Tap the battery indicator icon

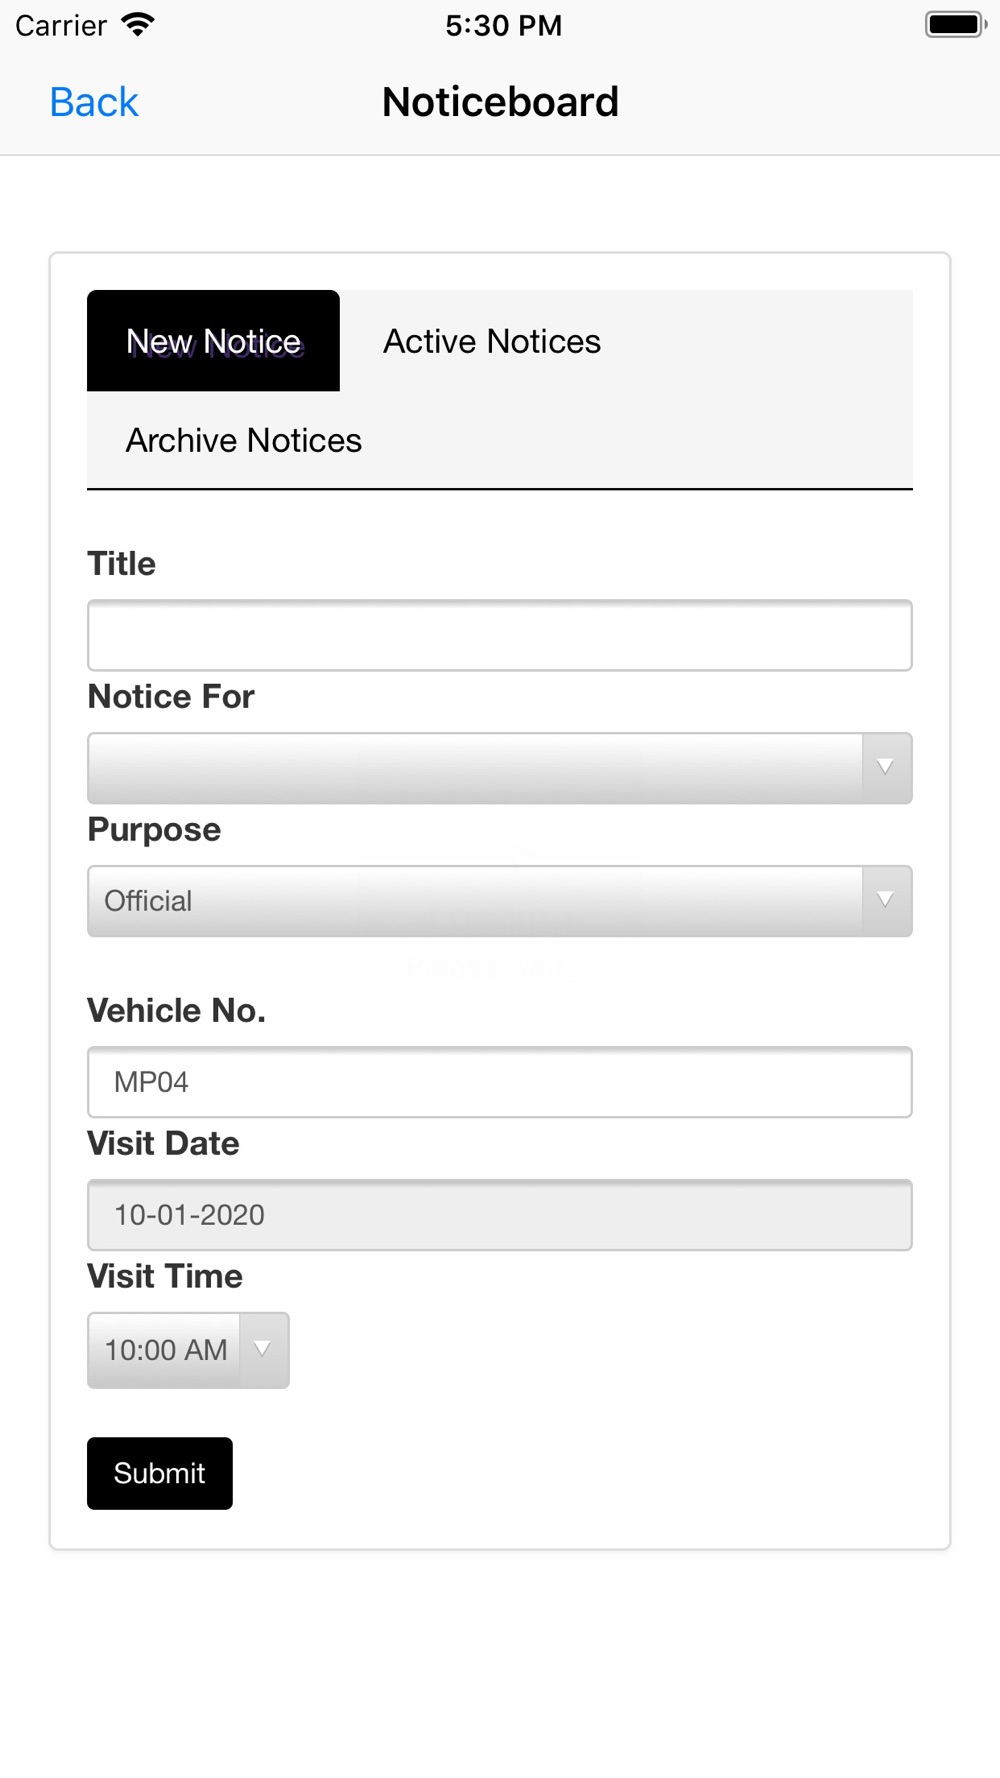click(956, 25)
